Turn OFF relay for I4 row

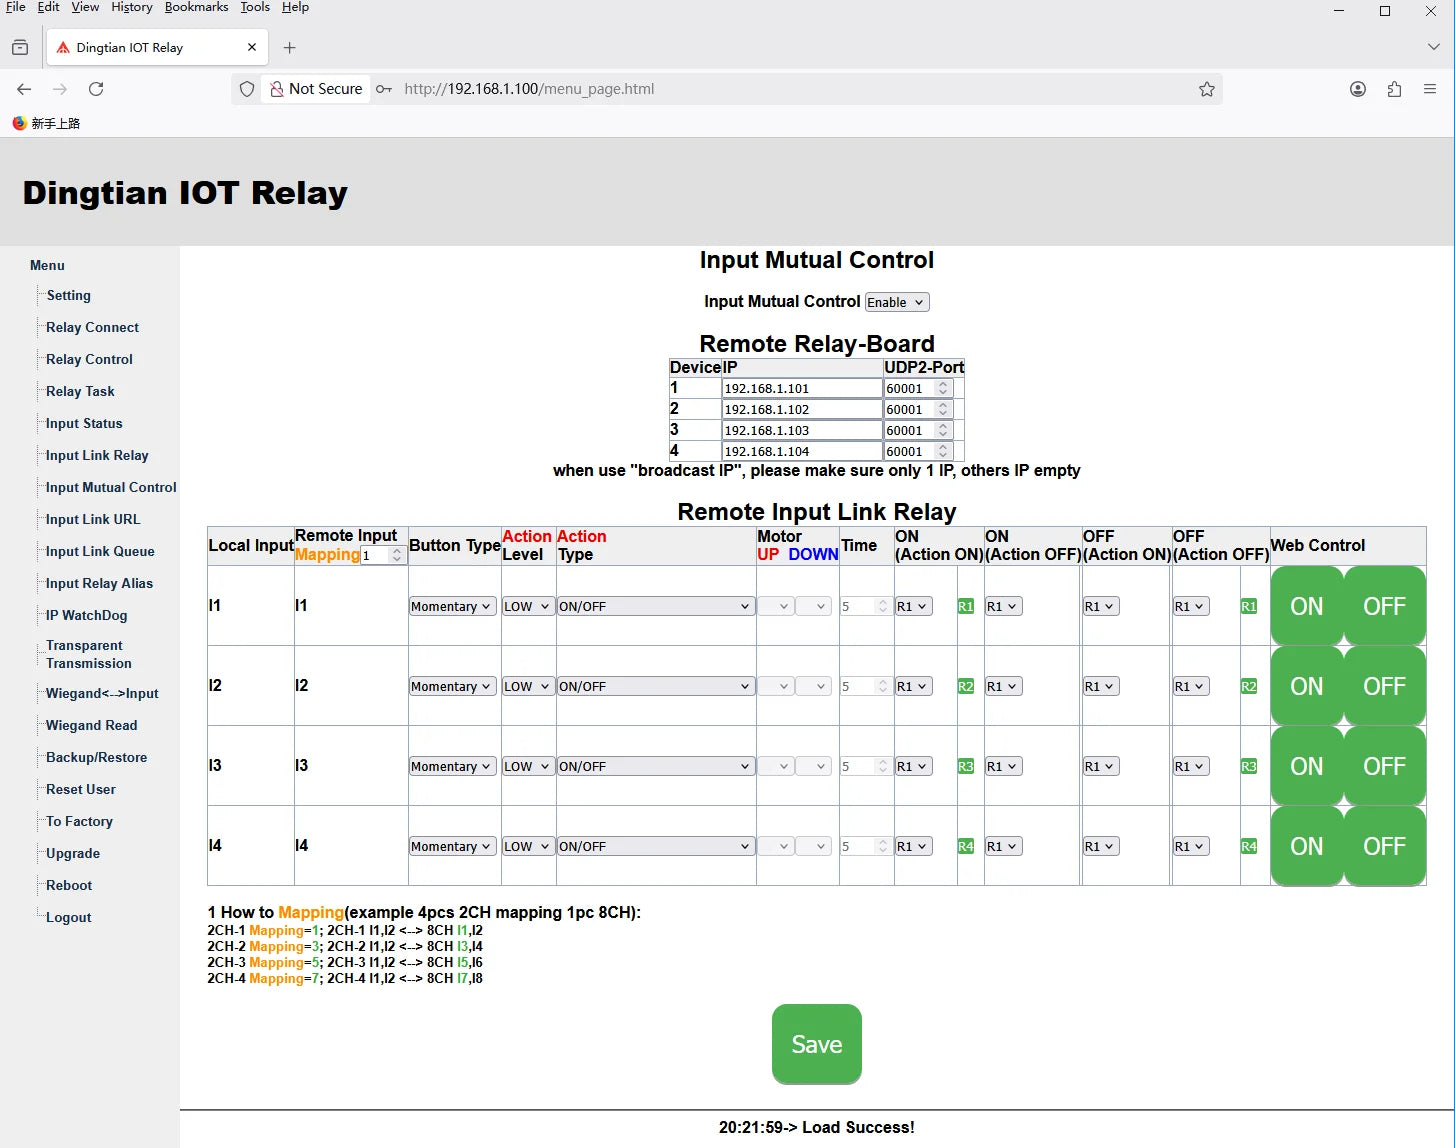tap(1384, 846)
